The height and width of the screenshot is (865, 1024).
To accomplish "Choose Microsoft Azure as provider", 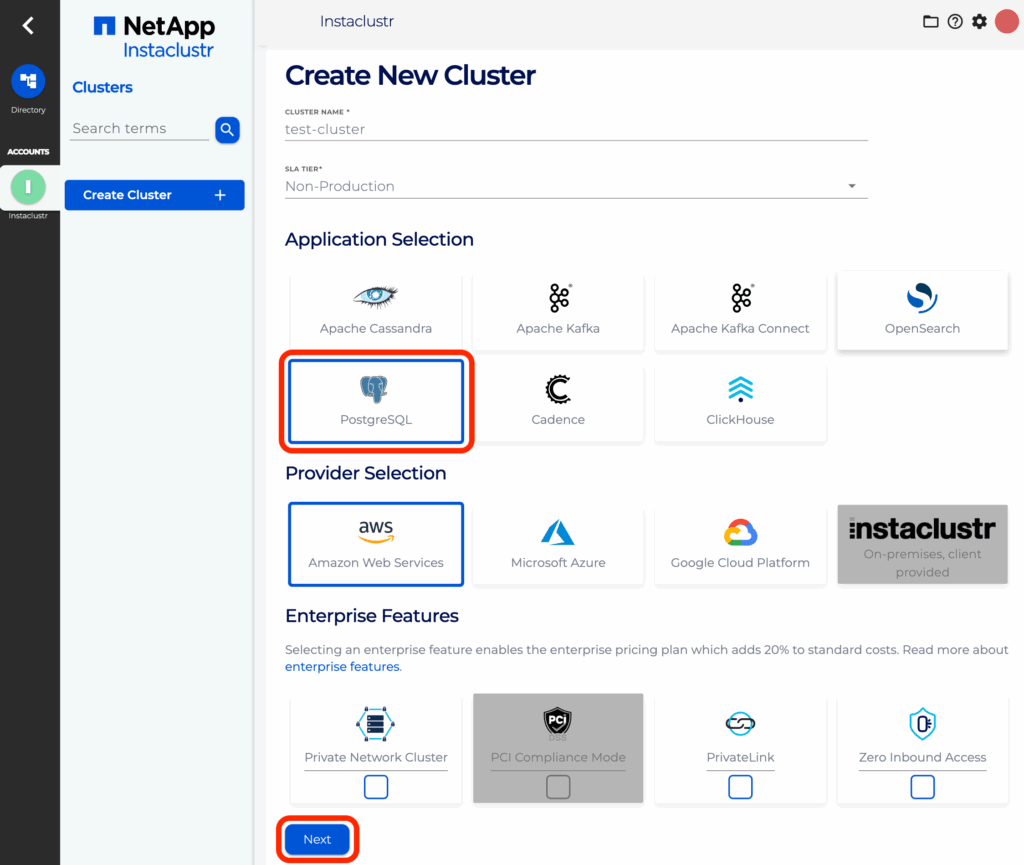I will (x=557, y=544).
